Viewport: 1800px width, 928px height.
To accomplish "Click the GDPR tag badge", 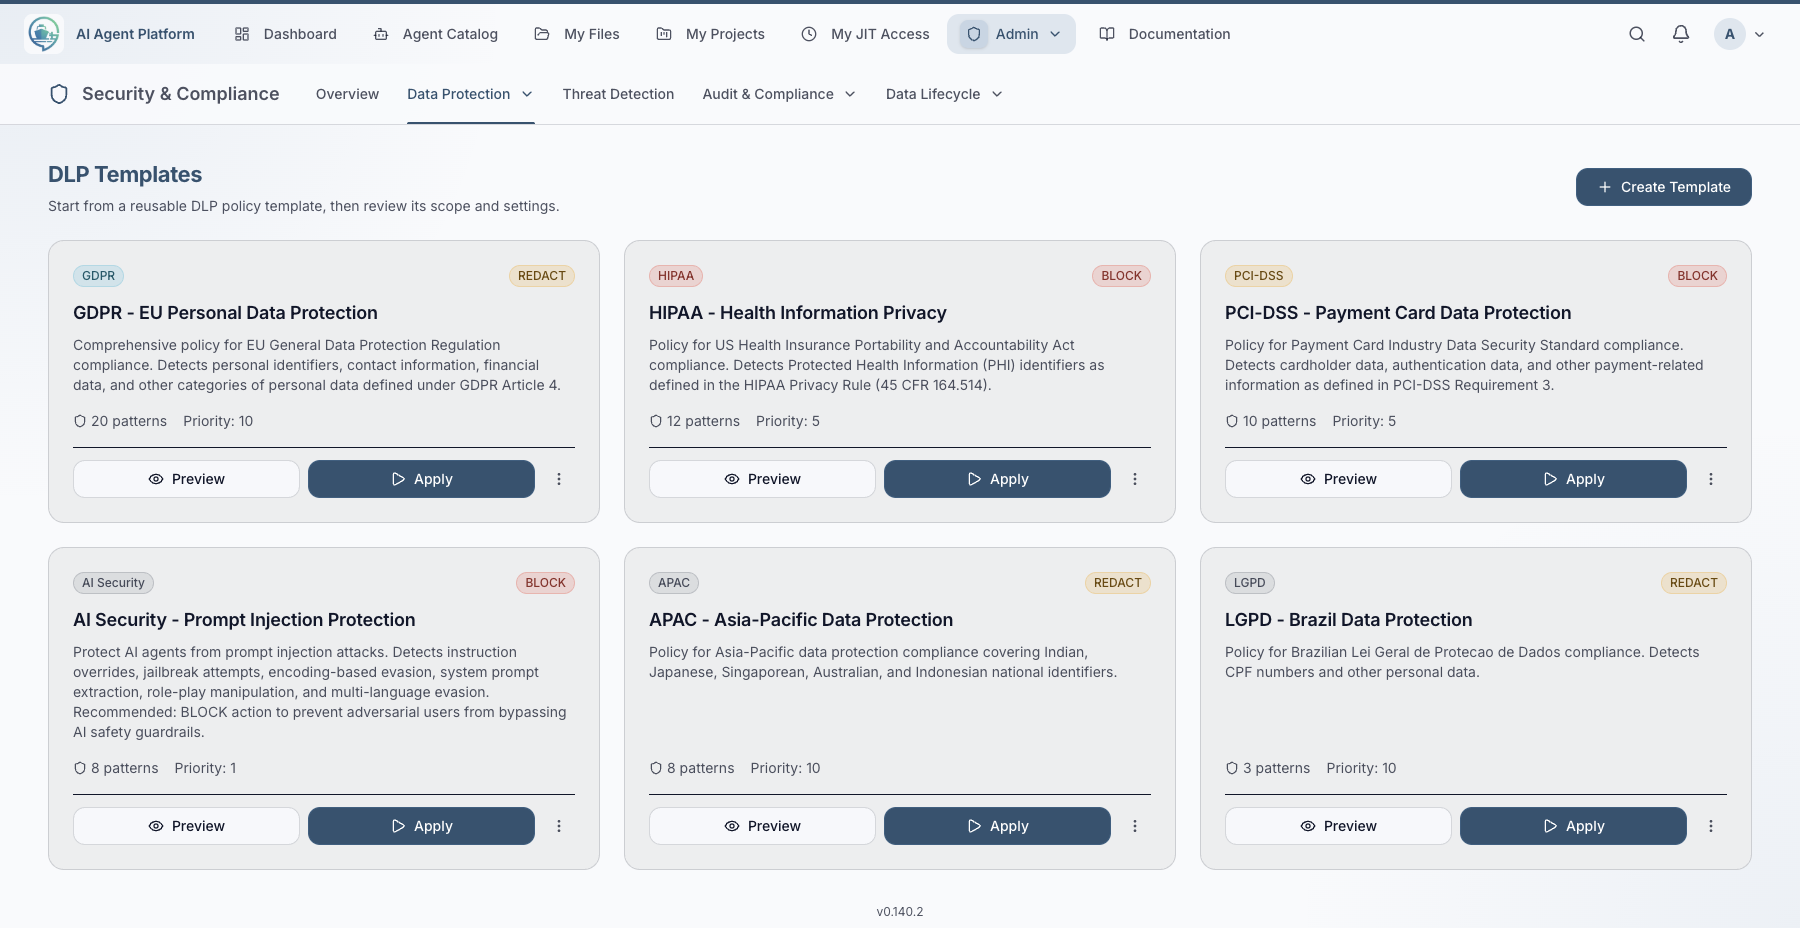I will 98,276.
